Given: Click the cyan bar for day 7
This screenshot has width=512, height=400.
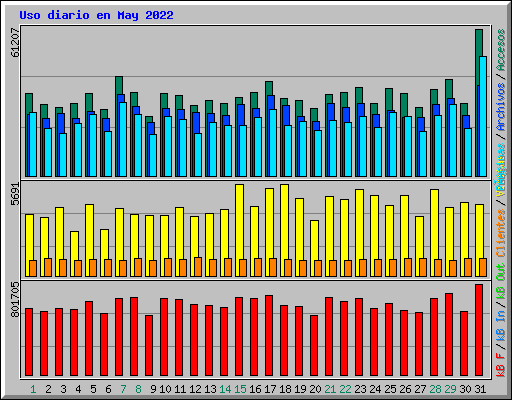Looking at the screenshot, I should click(123, 139).
